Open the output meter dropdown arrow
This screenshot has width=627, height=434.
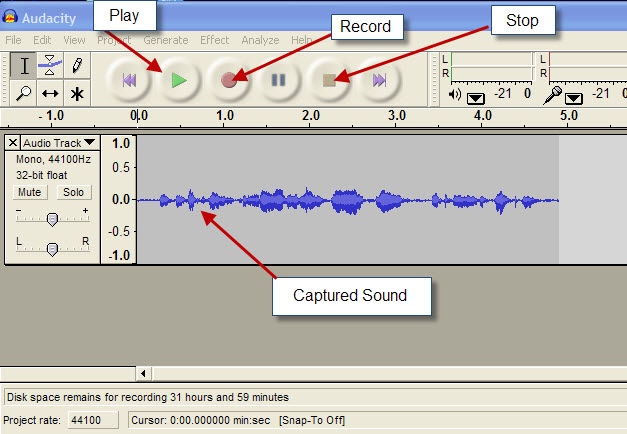point(476,98)
